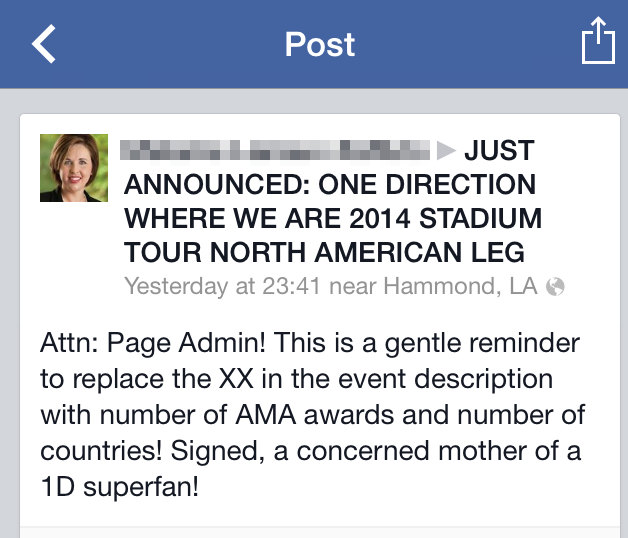This screenshot has height=538, width=628.
Task: Tap the back arrow icon
Action: (44, 44)
